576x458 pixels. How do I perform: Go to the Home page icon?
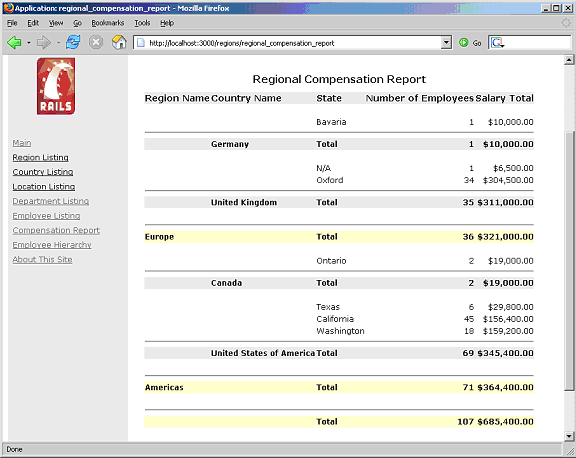[119, 42]
